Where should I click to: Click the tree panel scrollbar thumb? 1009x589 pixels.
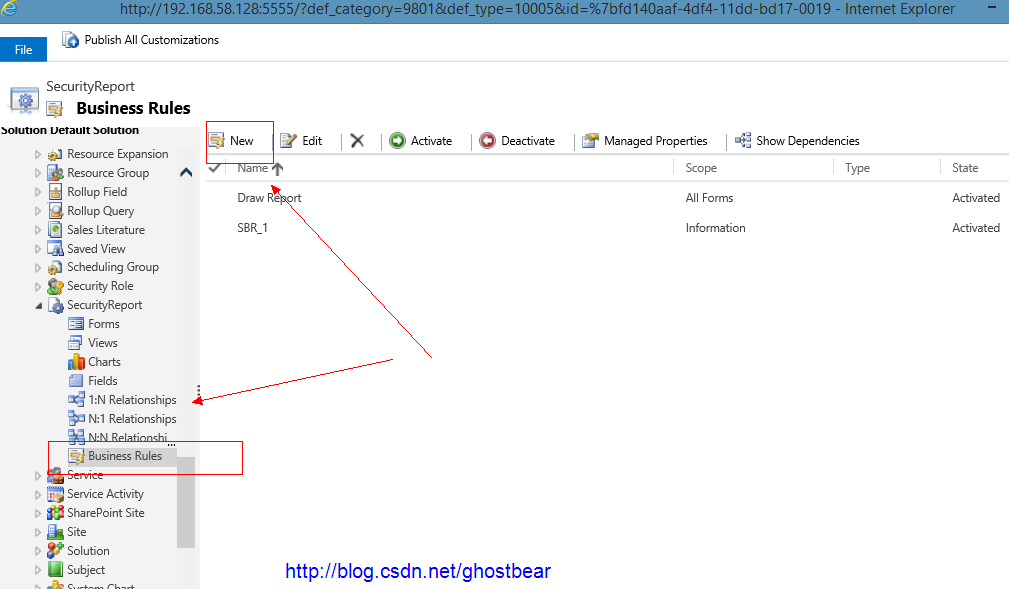point(186,502)
